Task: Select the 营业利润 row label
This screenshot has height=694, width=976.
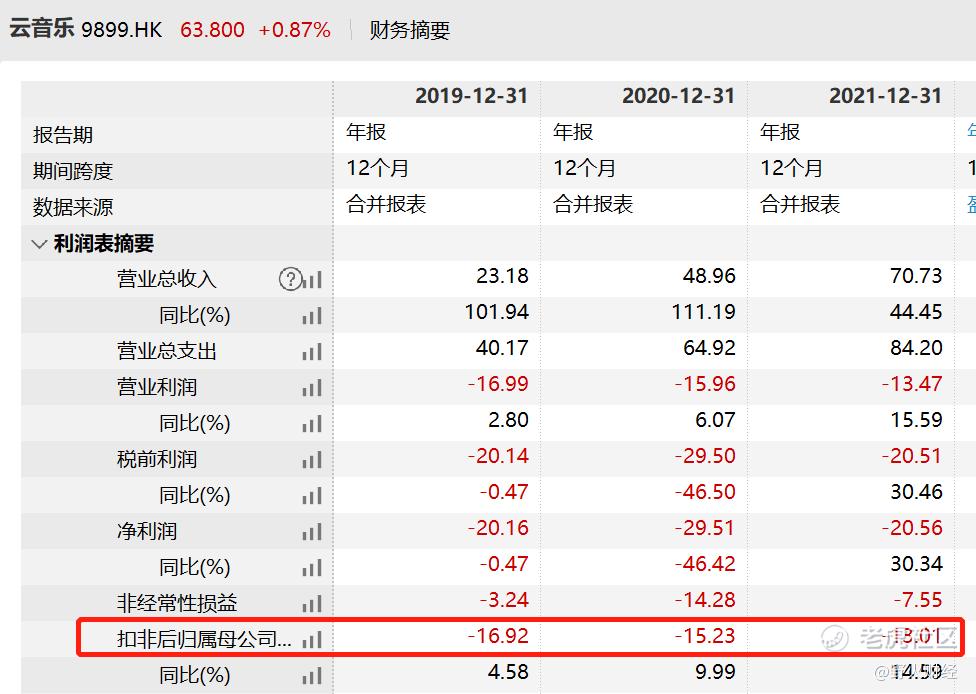Action: (x=157, y=387)
